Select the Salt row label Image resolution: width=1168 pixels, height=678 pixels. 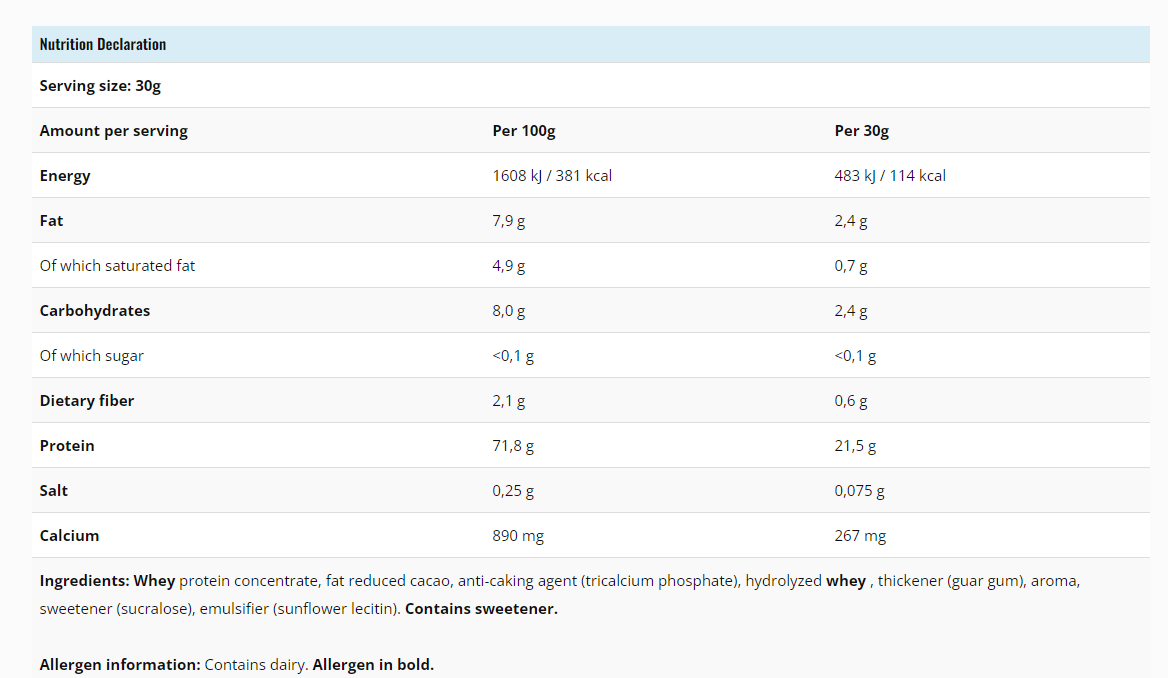(x=54, y=491)
